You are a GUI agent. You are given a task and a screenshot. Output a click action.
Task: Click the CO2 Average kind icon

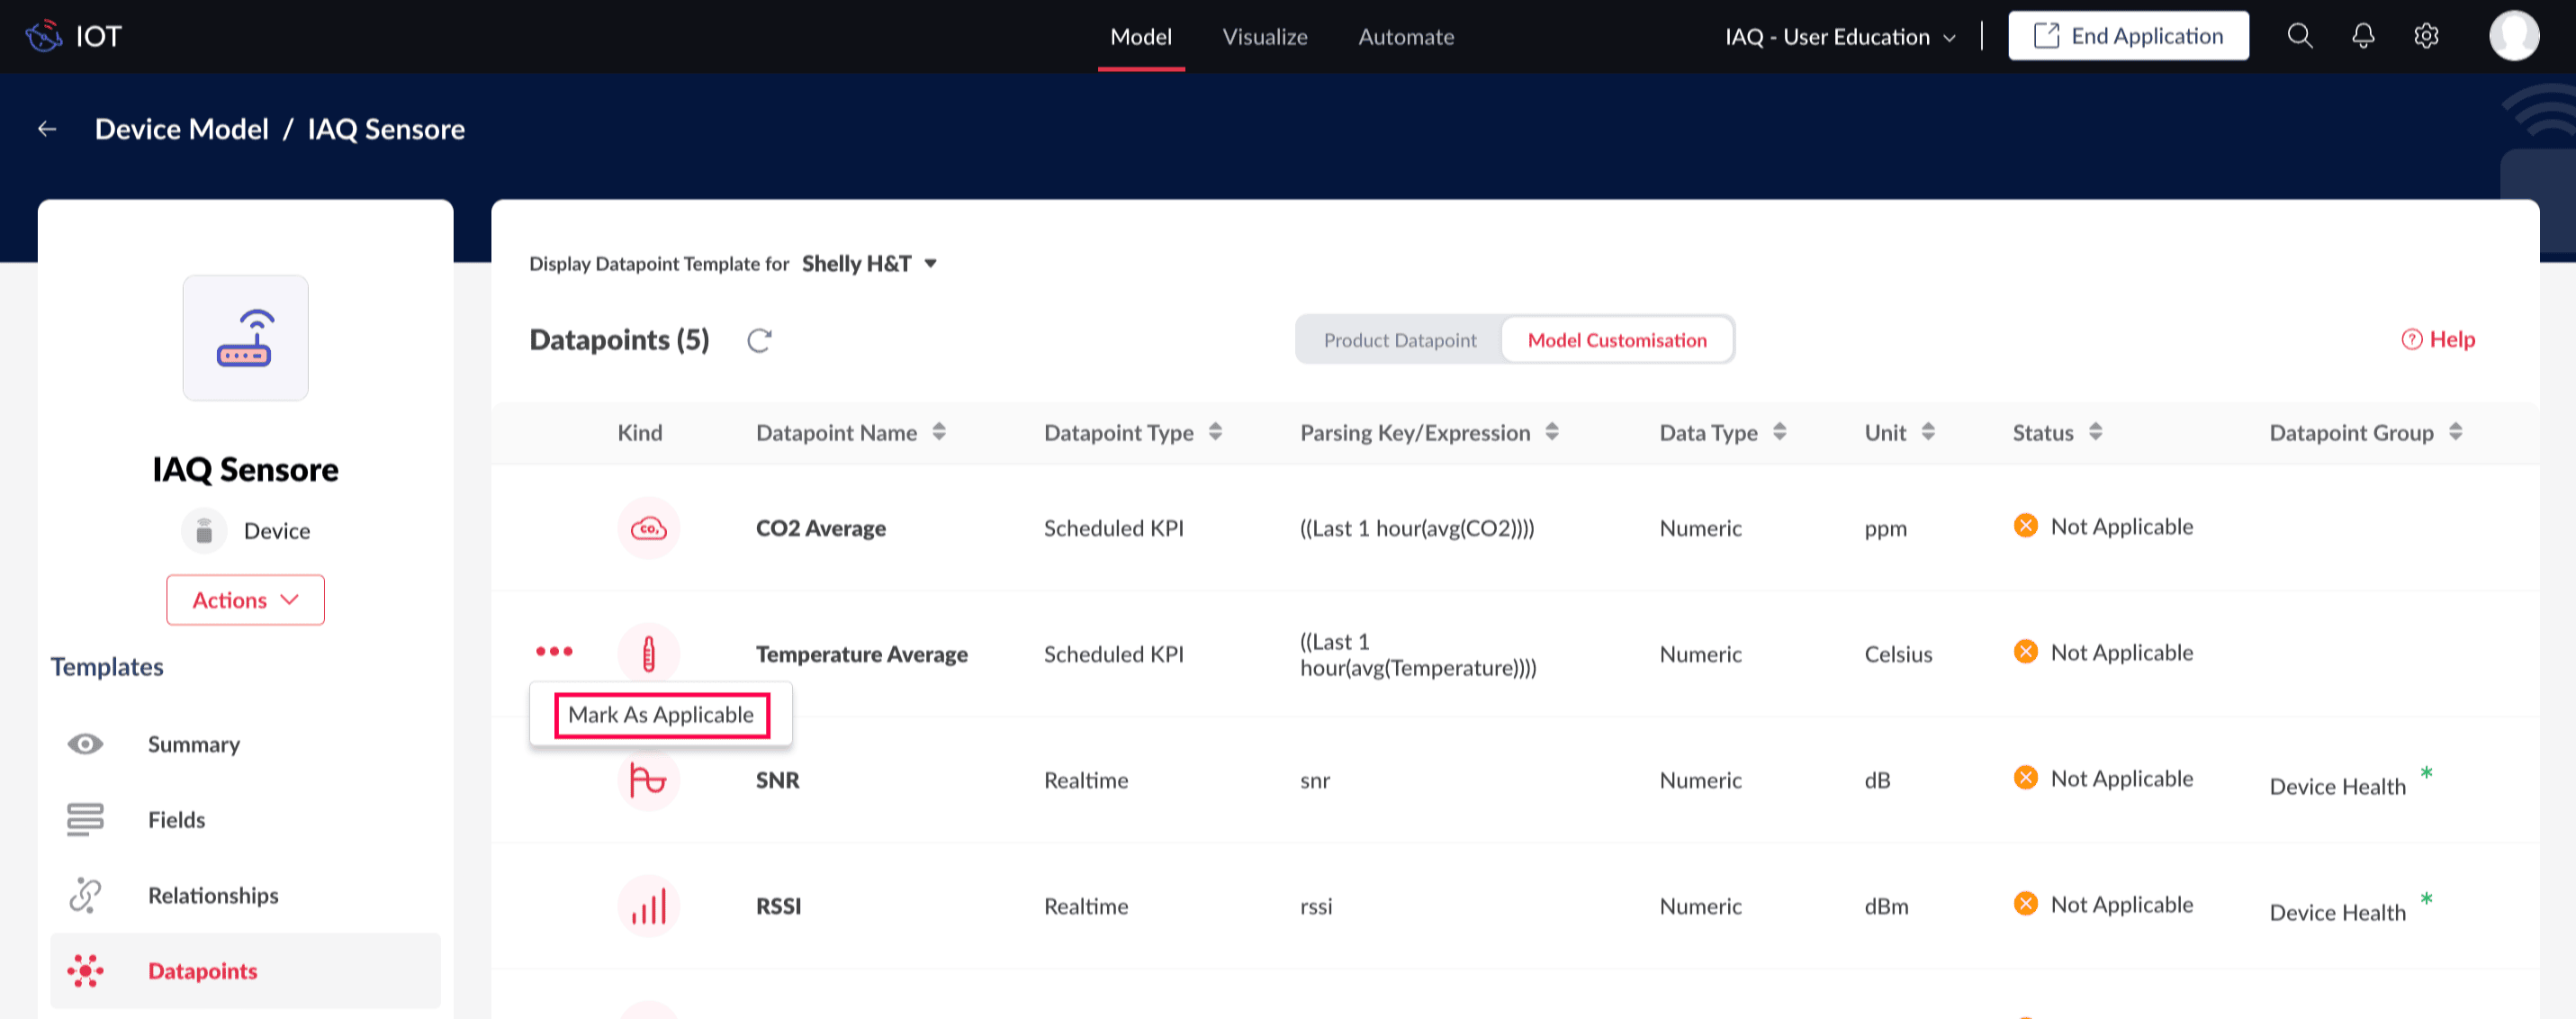[x=648, y=528]
